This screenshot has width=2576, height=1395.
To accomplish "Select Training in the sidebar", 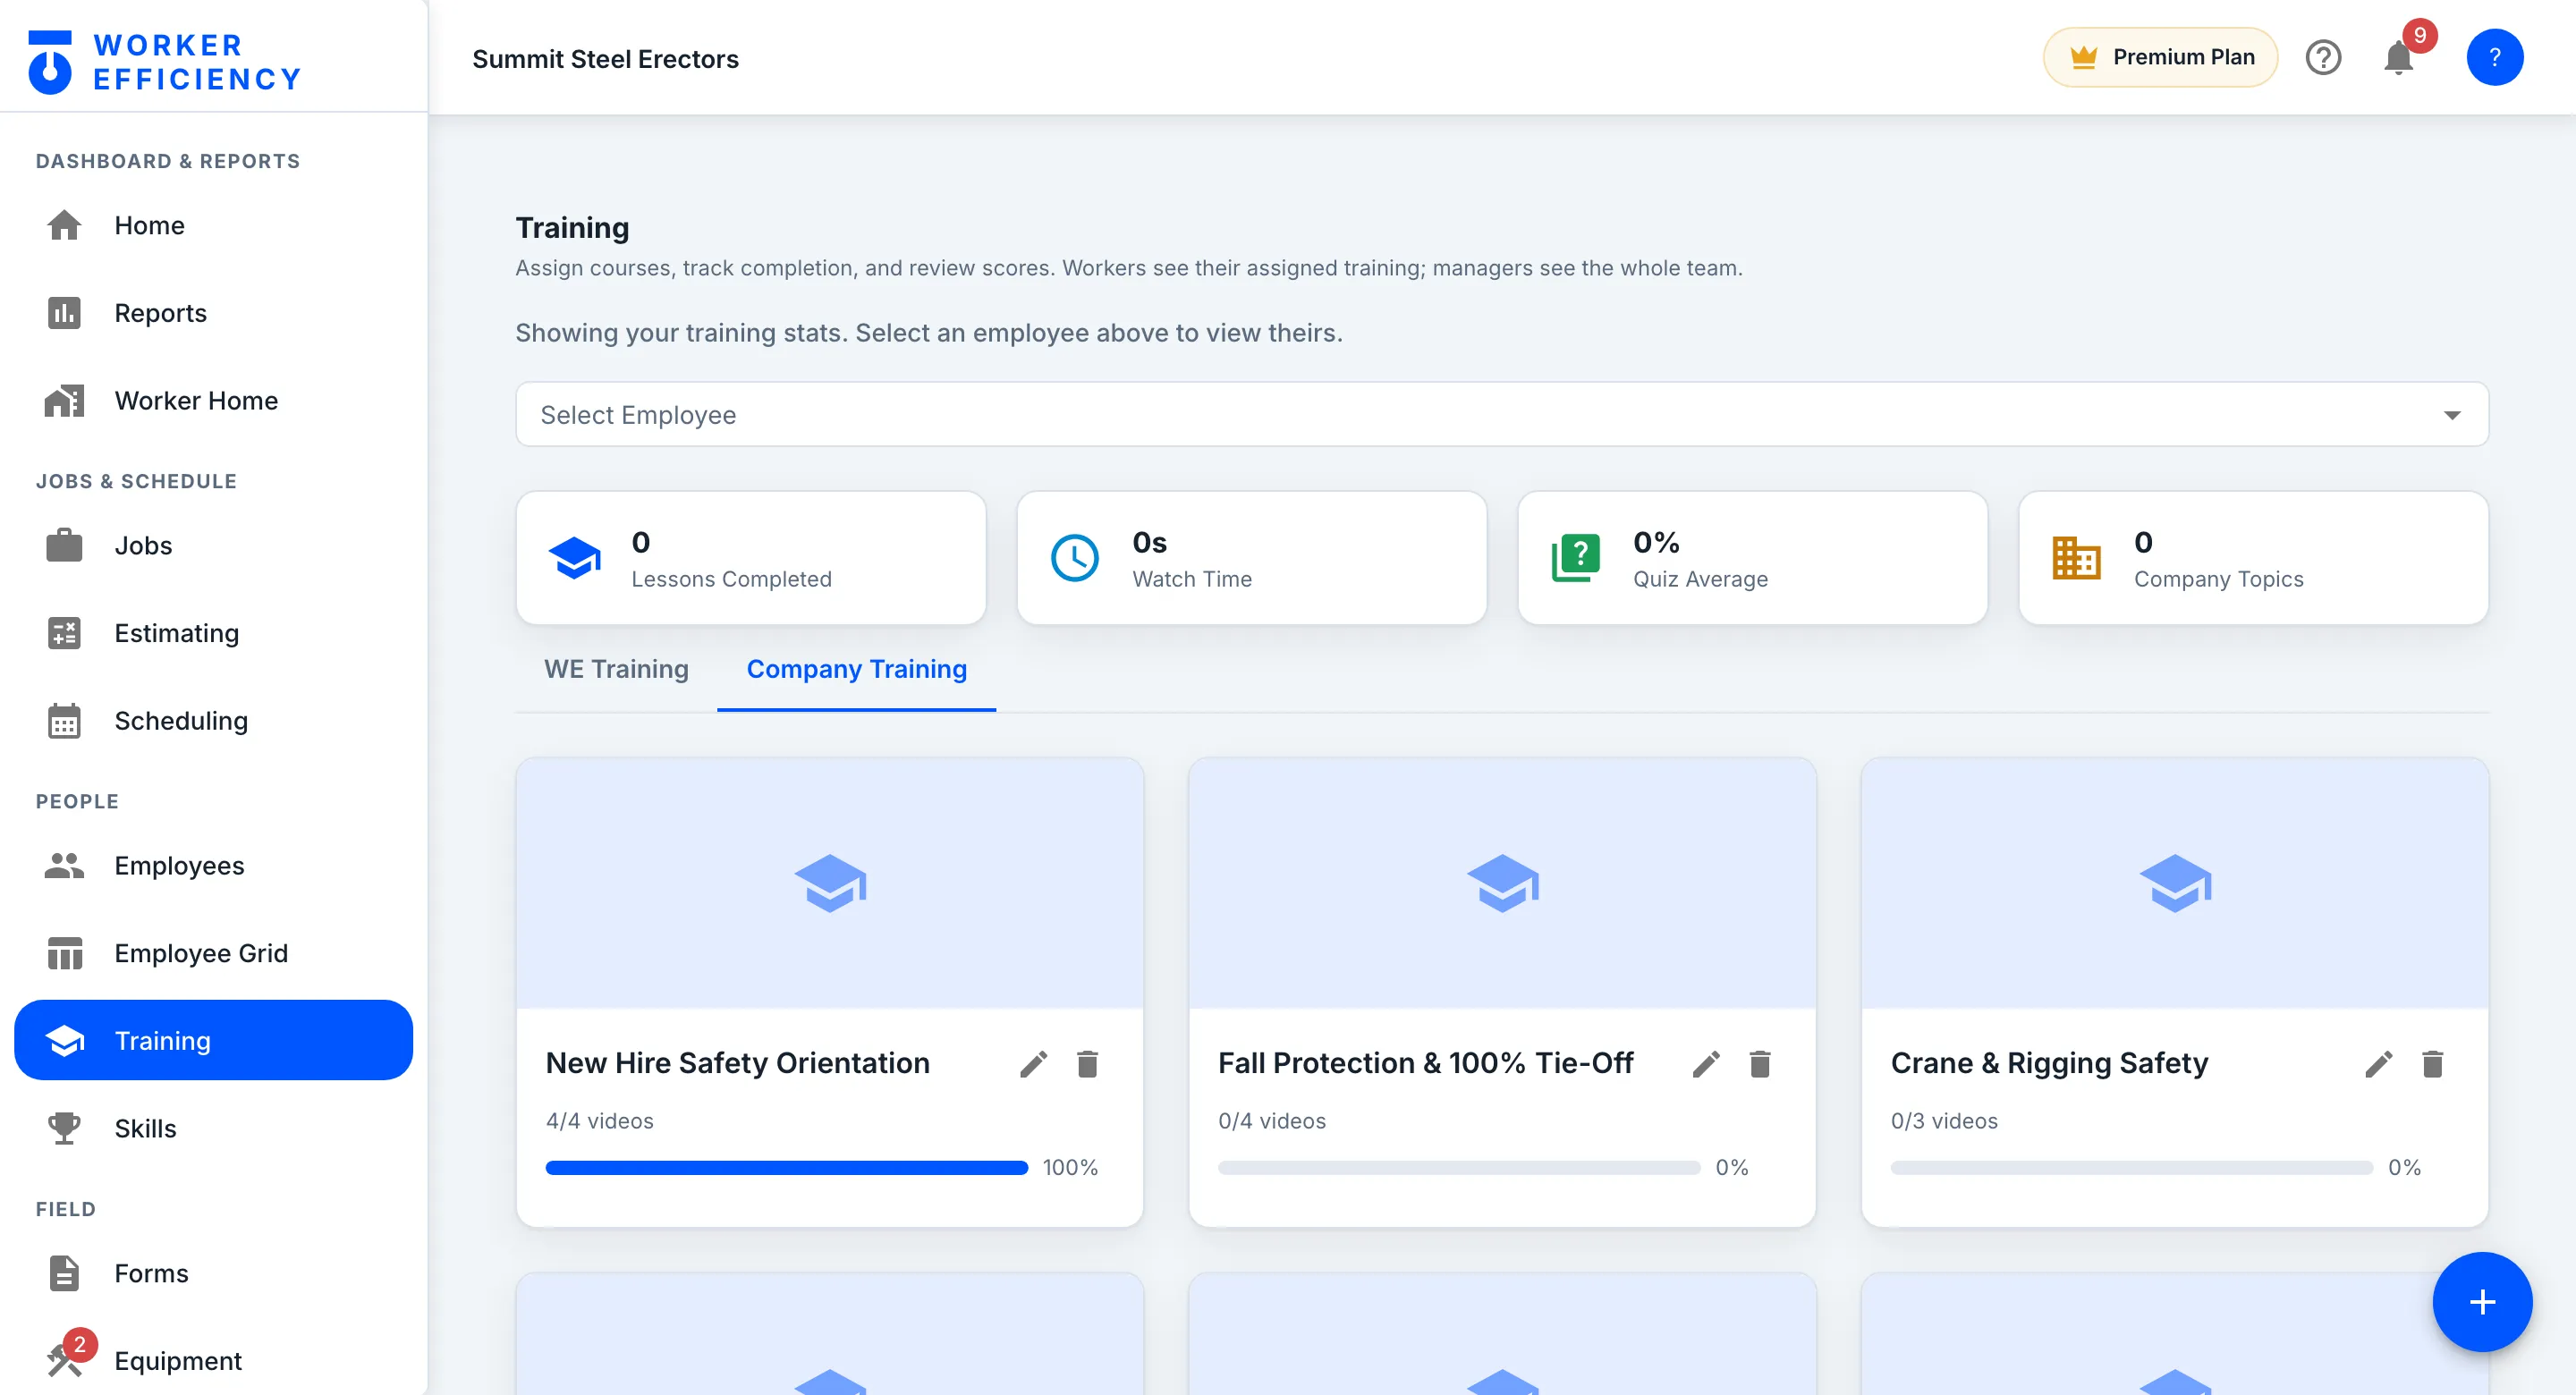I will tap(214, 1041).
